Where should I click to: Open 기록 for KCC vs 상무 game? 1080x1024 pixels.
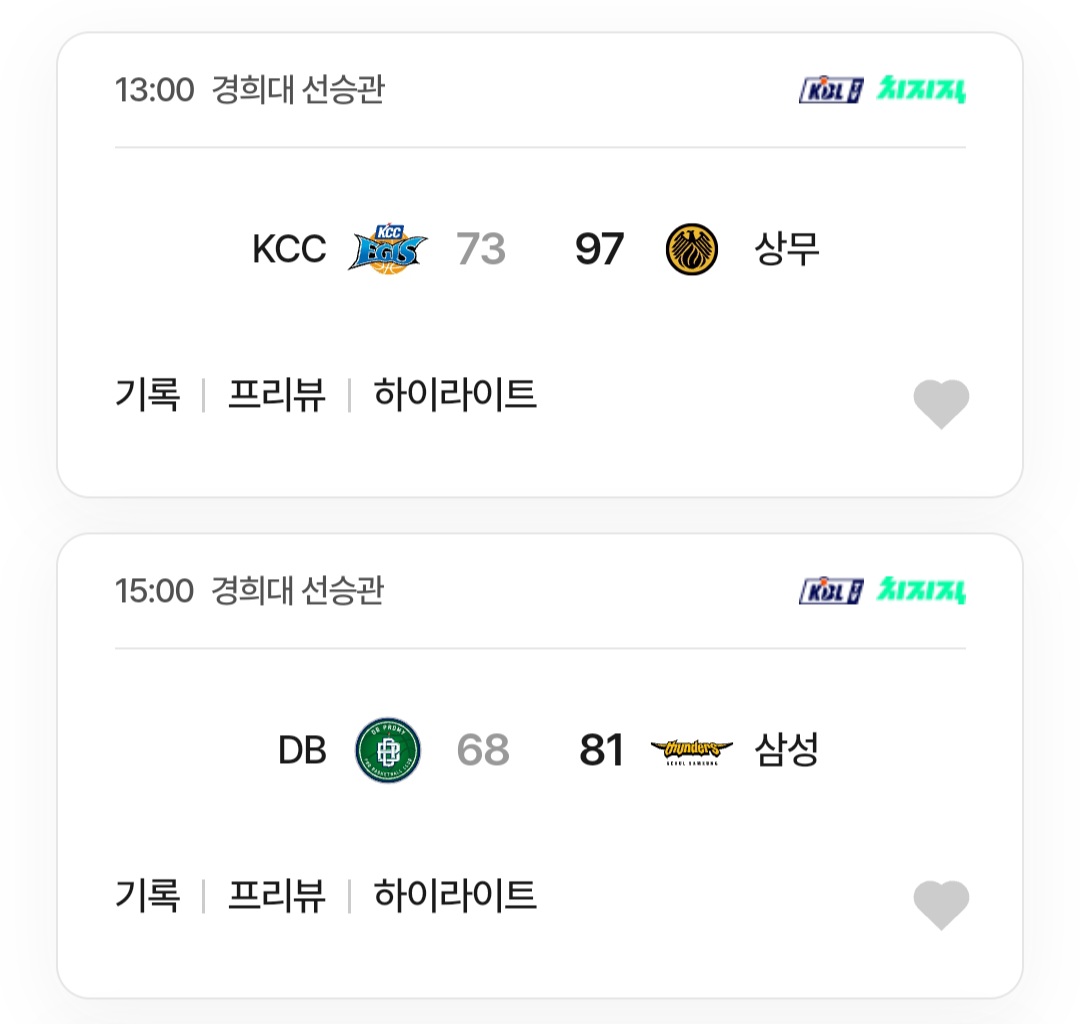pyautogui.click(x=147, y=395)
